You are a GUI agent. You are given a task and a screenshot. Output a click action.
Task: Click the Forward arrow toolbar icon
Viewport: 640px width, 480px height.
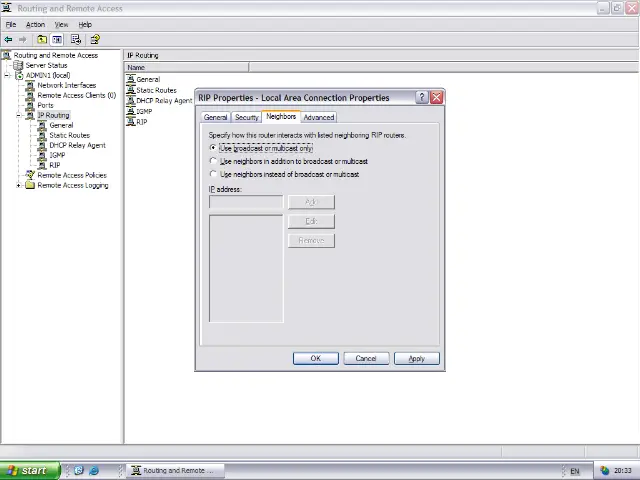(22, 40)
